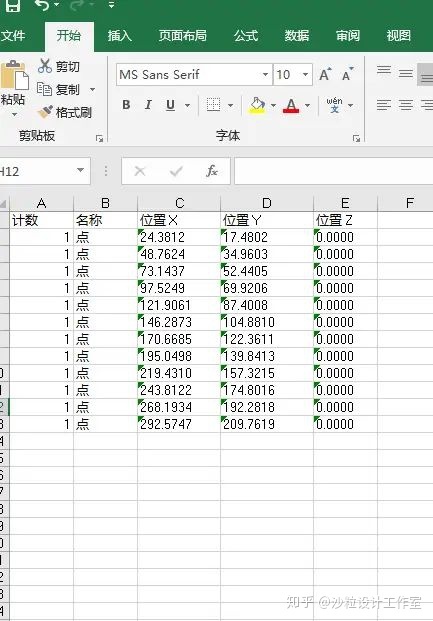Click the Save icon in quick access toolbar
The image size is (433, 621).
(13, 6)
